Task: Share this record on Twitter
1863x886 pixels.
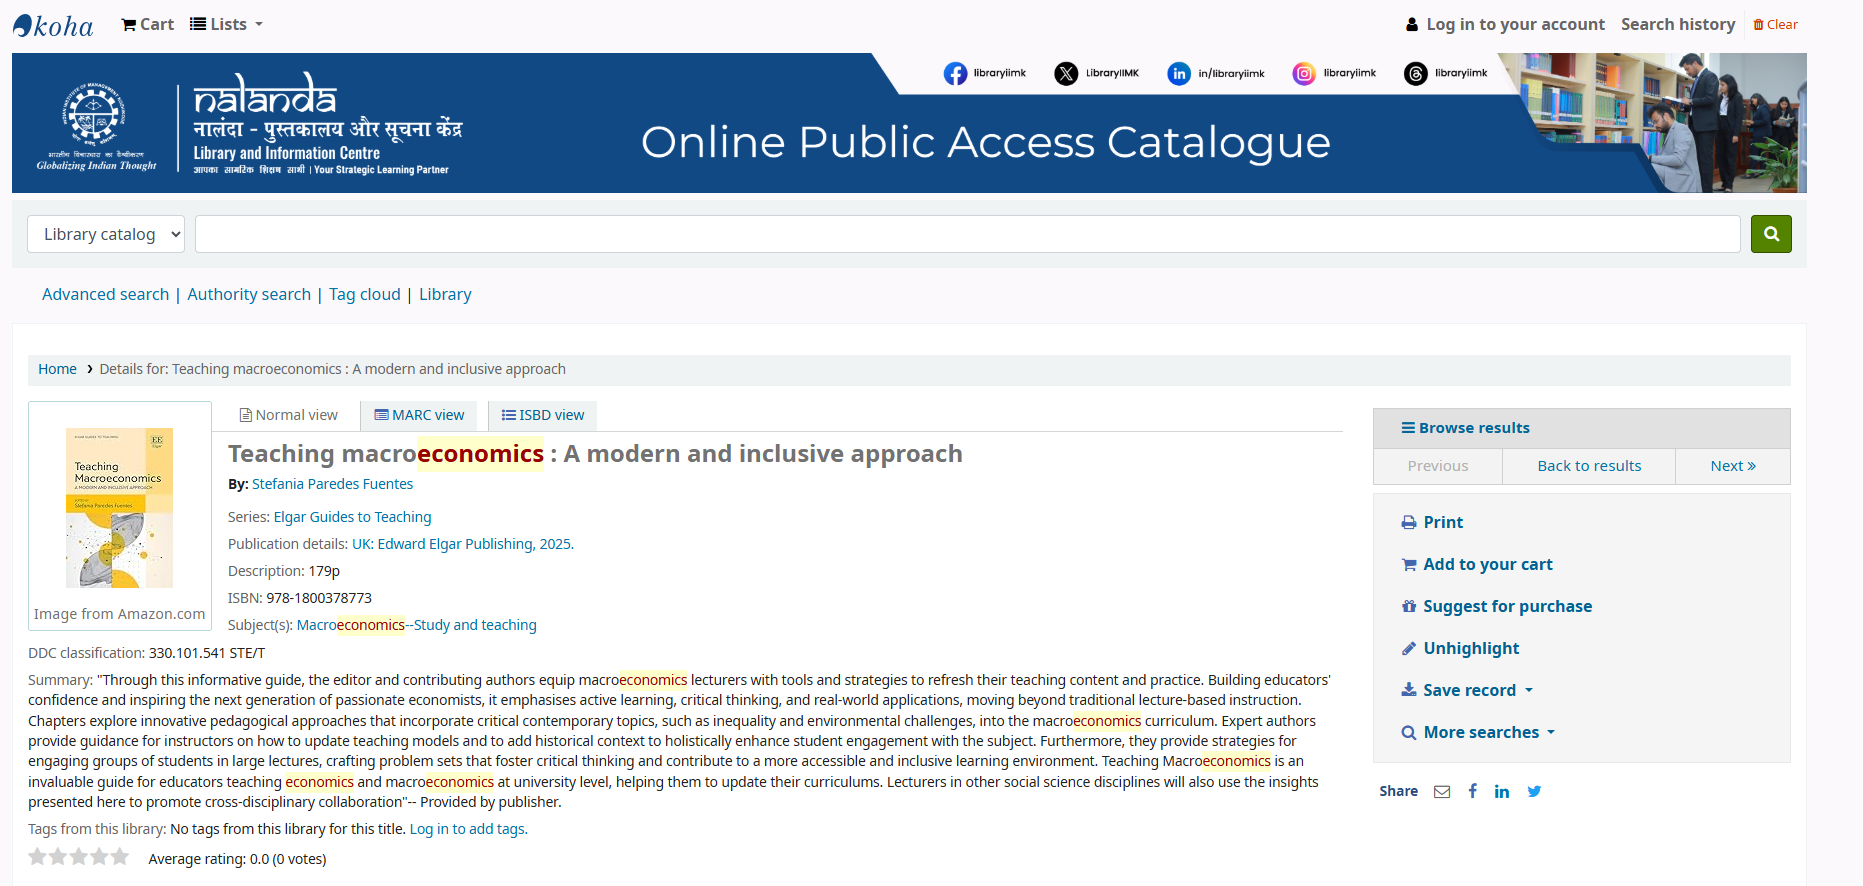Action: point(1534,792)
